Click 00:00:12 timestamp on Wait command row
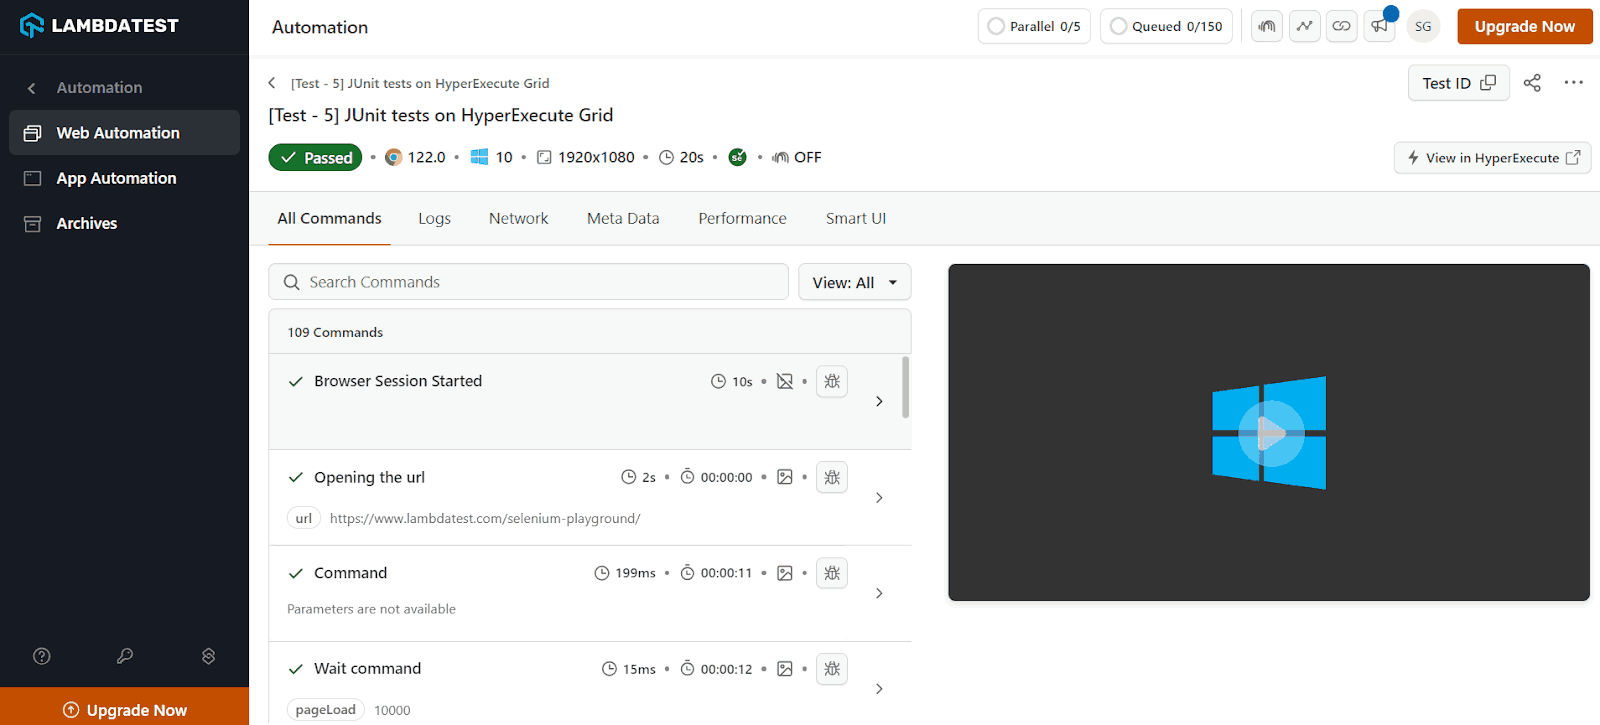This screenshot has height=725, width=1600. coord(726,669)
